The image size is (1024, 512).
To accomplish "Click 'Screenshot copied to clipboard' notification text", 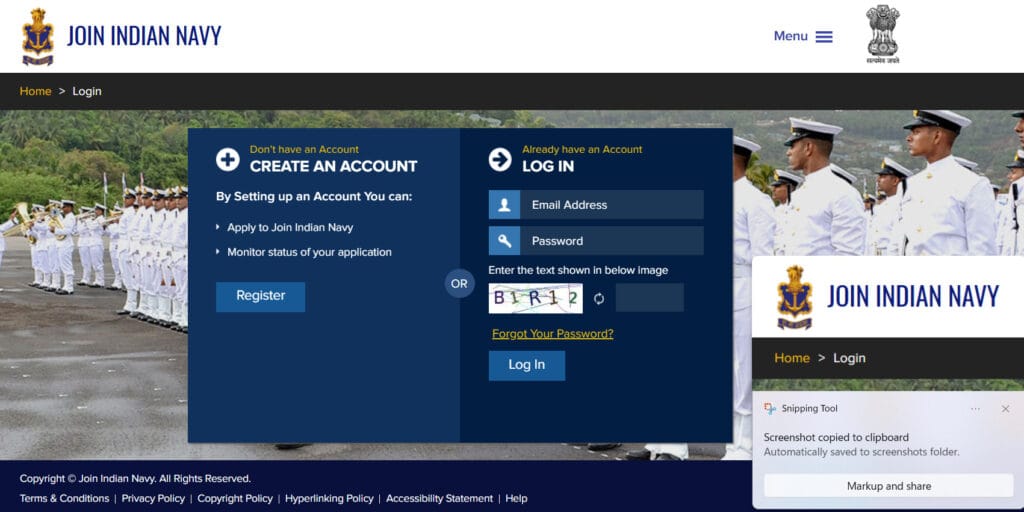I will tap(836, 438).
